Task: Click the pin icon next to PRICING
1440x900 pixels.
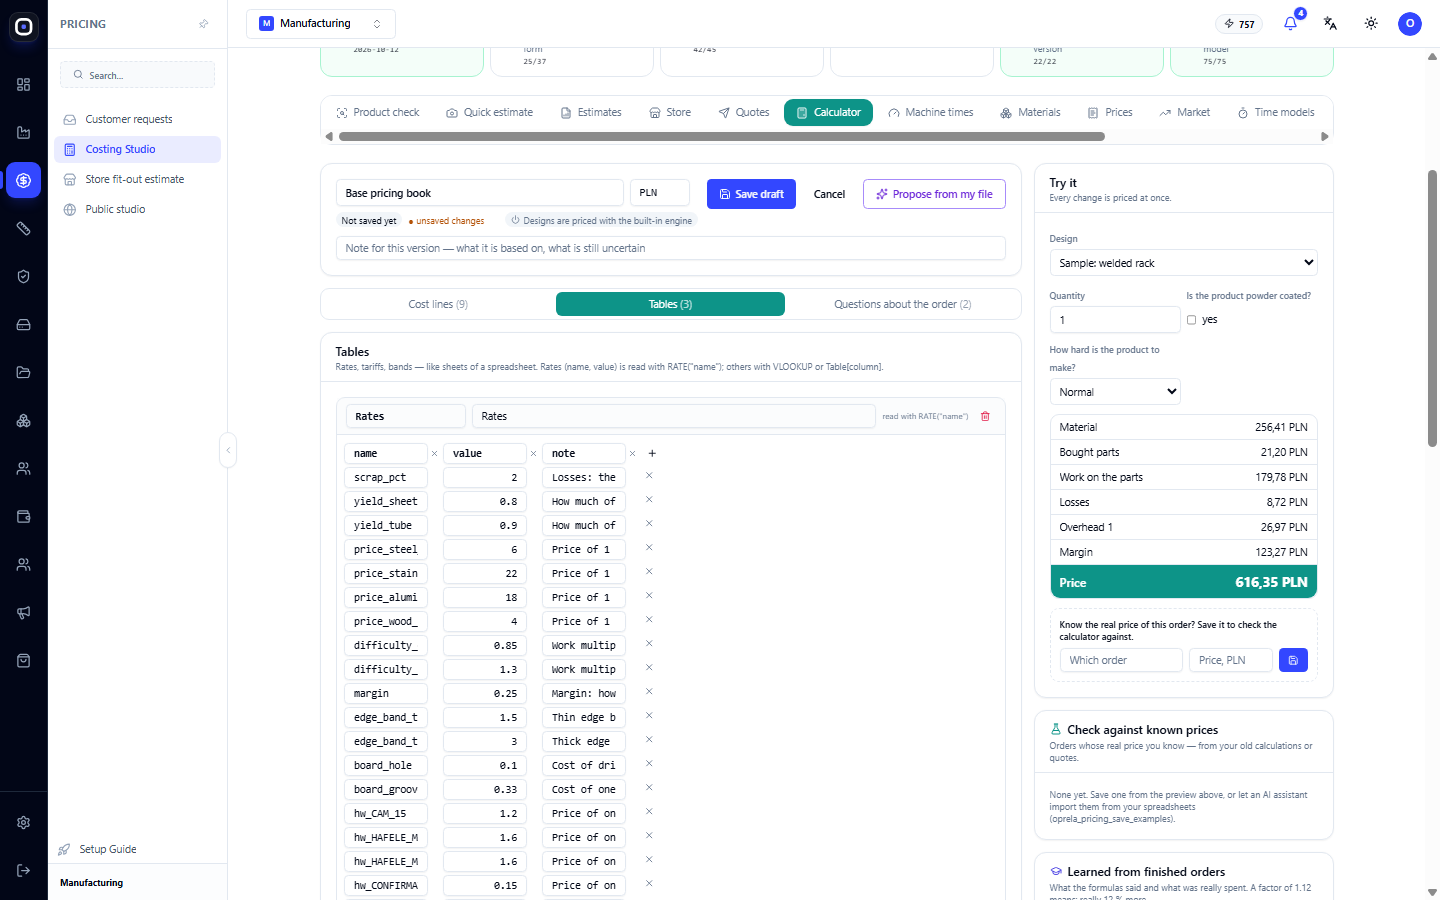Action: [x=204, y=24]
